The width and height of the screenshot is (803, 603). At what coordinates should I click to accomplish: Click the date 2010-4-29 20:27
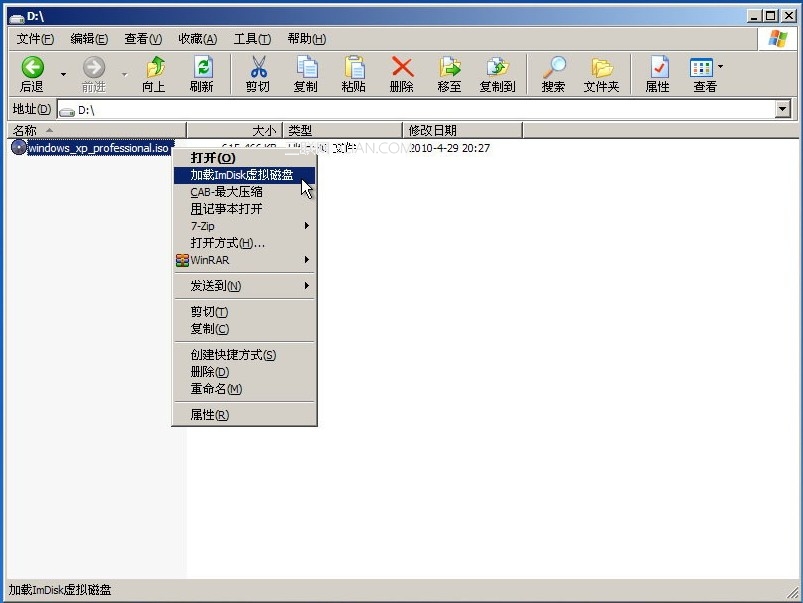pos(450,148)
